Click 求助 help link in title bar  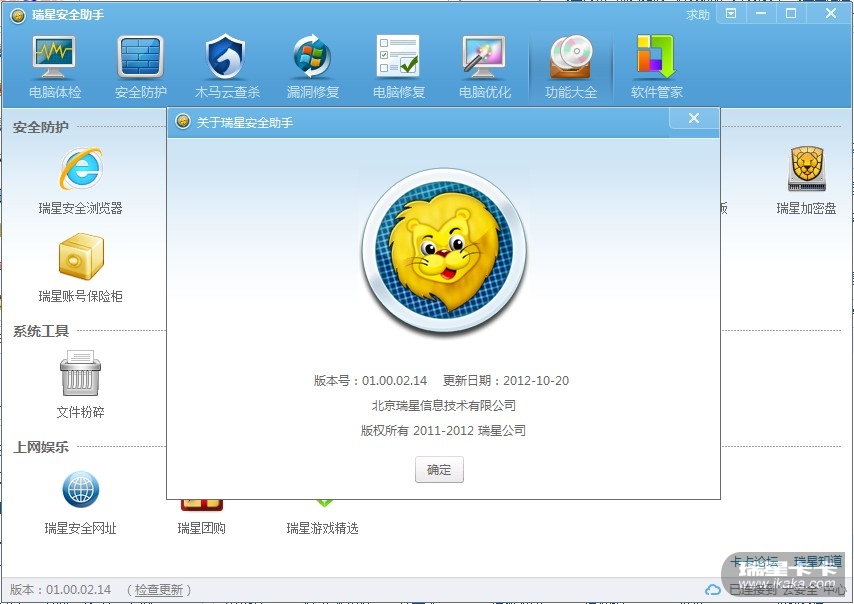[698, 15]
